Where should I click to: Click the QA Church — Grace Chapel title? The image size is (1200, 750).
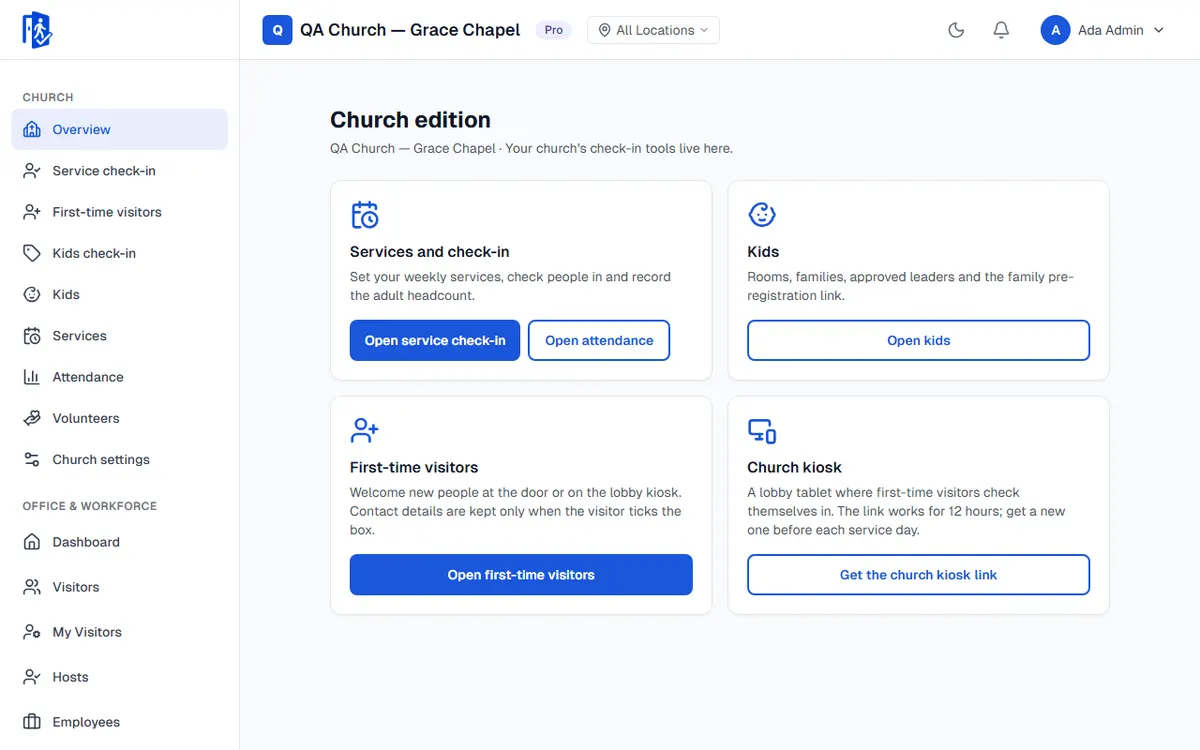click(x=410, y=30)
